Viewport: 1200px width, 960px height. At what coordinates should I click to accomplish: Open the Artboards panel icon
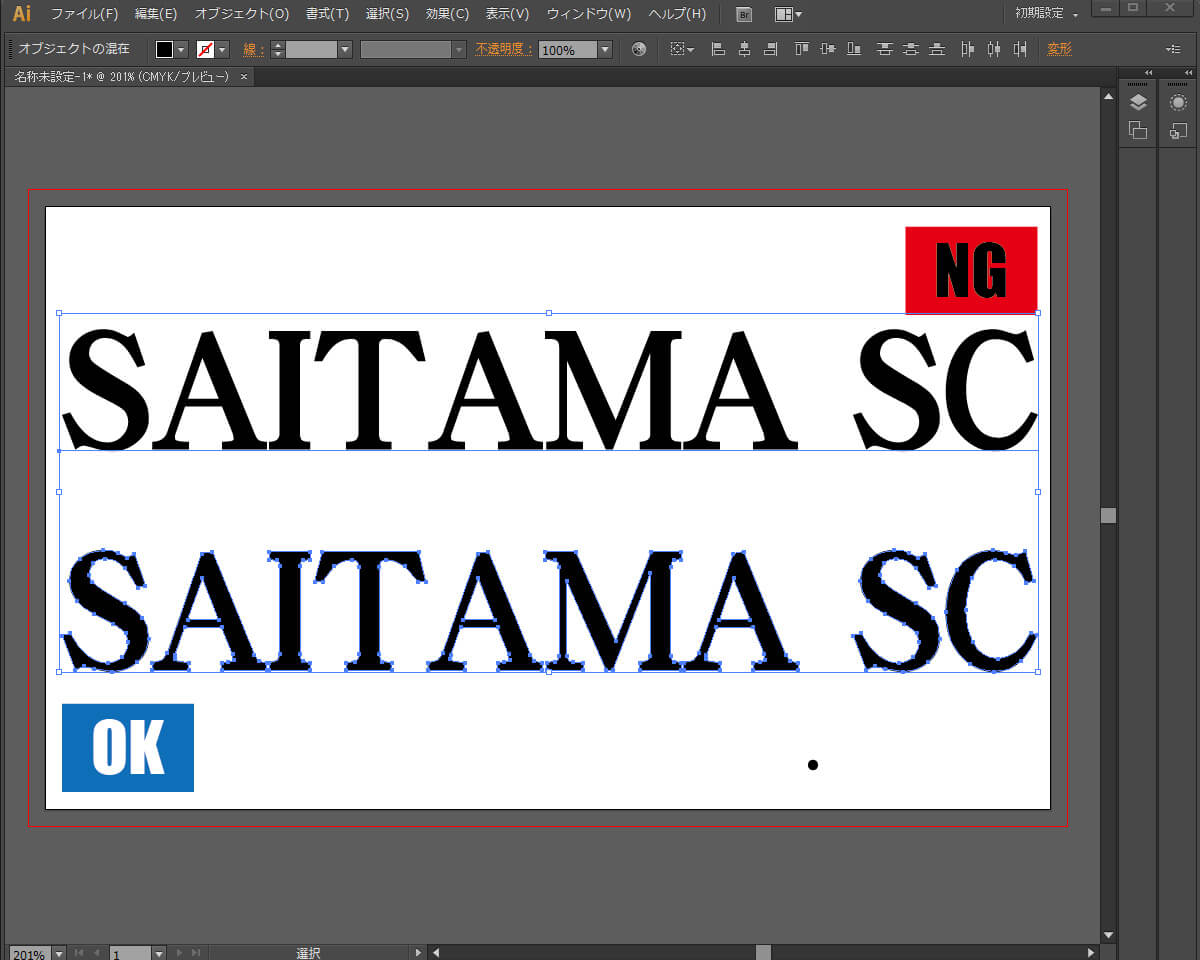tap(1138, 130)
